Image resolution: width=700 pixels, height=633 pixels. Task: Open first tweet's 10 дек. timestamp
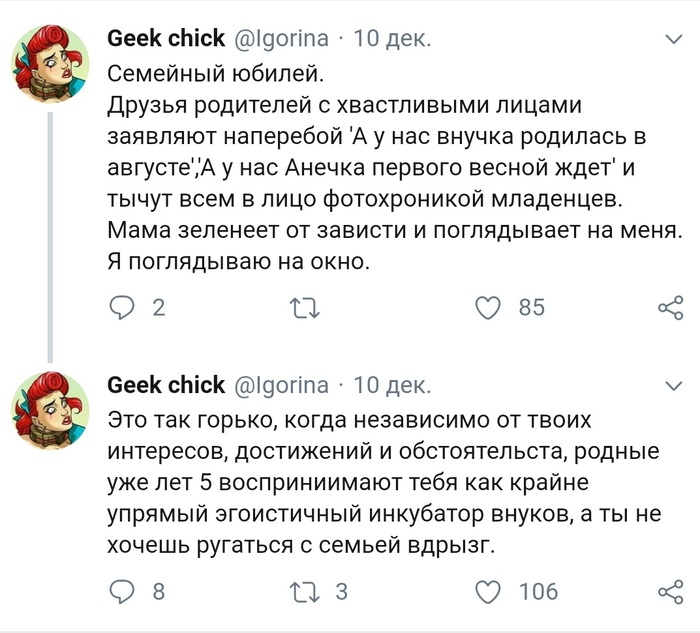point(393,40)
